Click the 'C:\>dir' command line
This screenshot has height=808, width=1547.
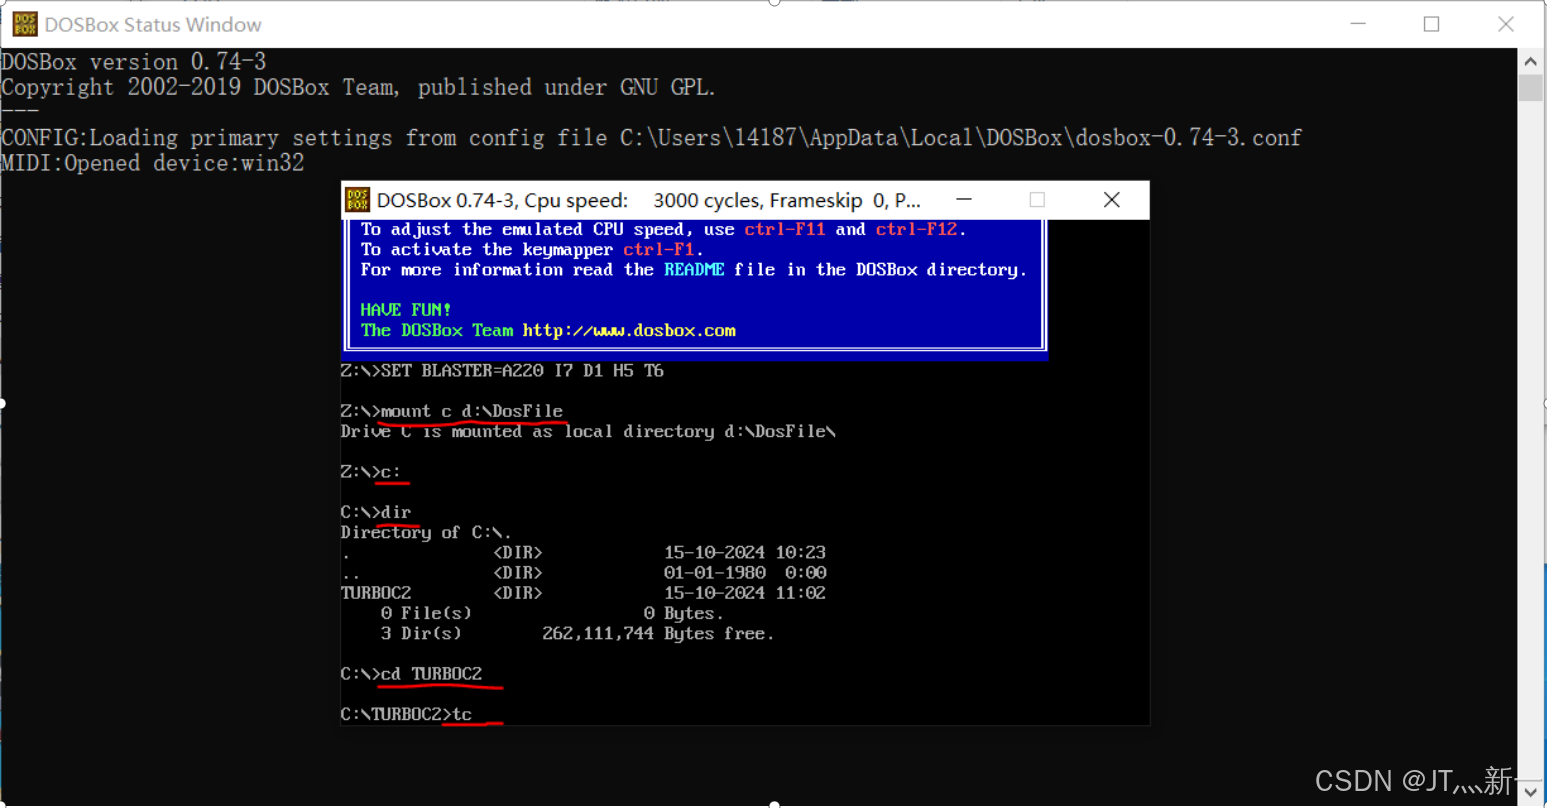click(x=376, y=512)
